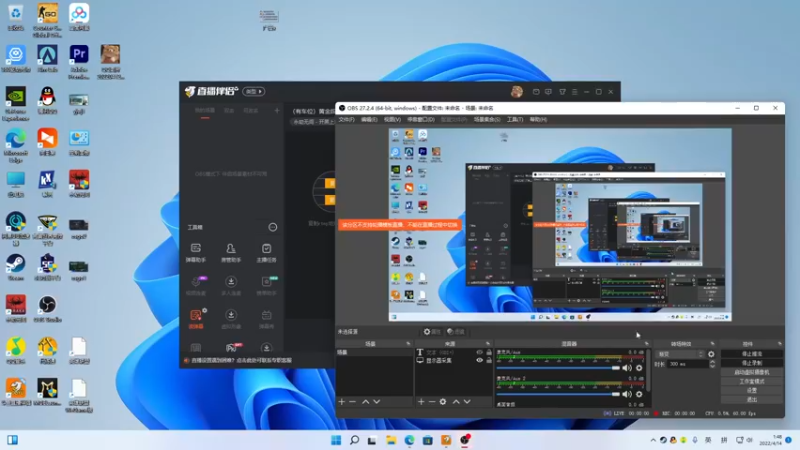Click the transition duration stepper arrows
This screenshot has width=800, height=450.
point(712,364)
